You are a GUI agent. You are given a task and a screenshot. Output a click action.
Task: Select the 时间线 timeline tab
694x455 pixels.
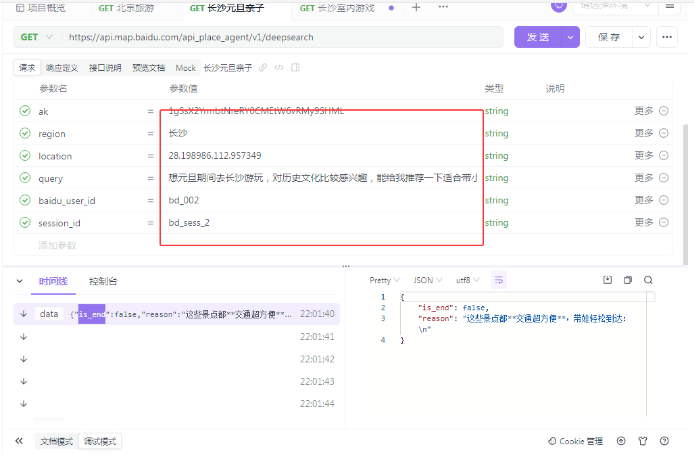tap(53, 281)
